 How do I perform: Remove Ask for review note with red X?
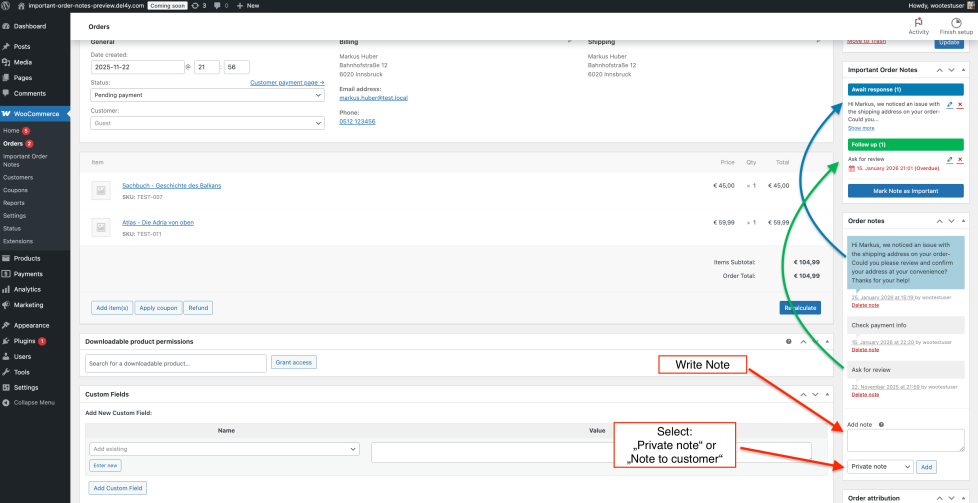click(960, 159)
